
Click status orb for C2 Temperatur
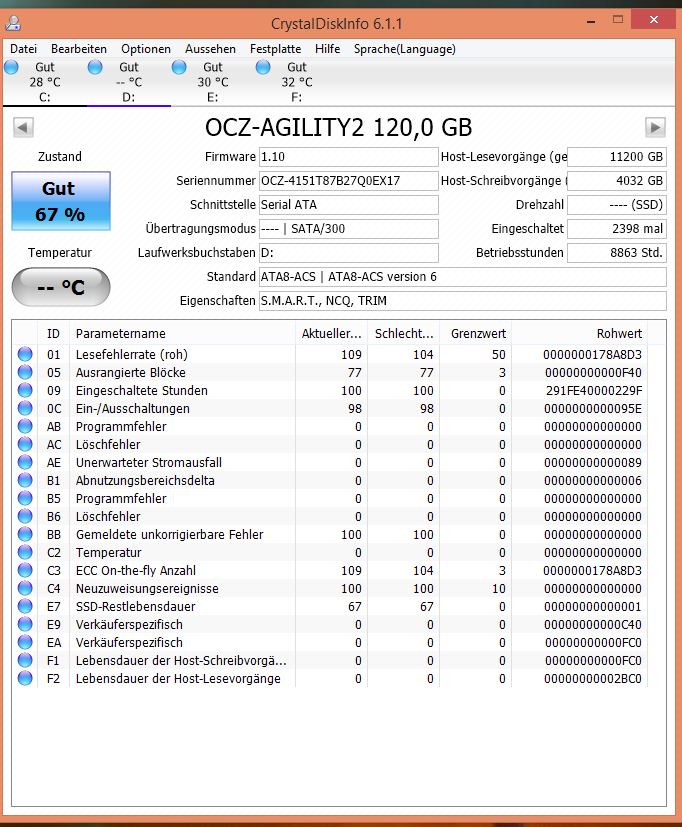[x=25, y=552]
